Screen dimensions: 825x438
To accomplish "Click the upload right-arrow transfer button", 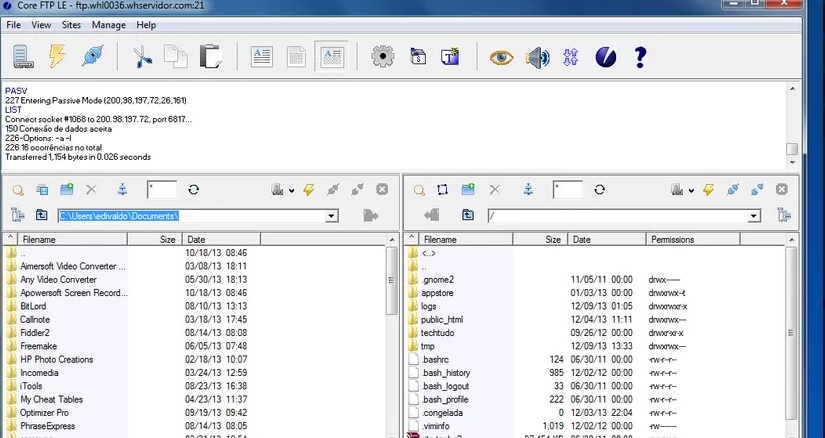I will pos(370,215).
